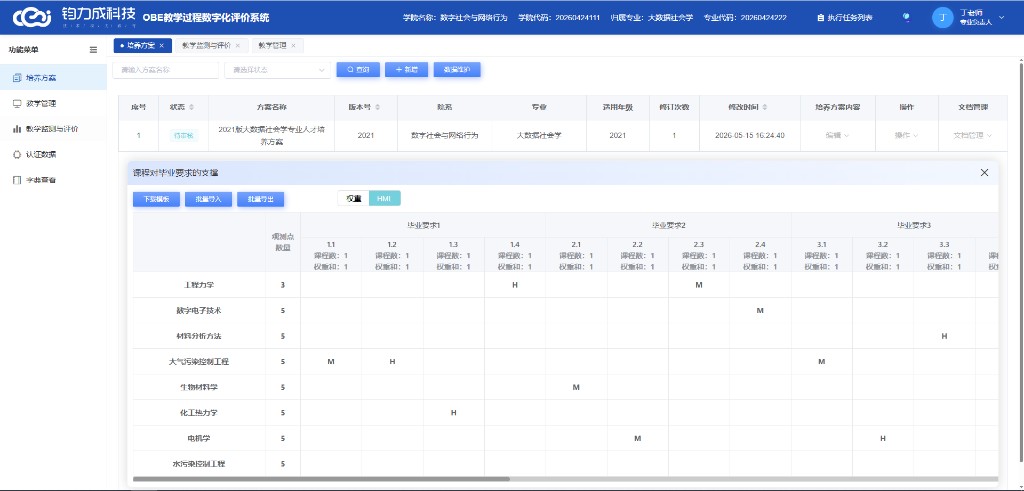Image resolution: width=1024 pixels, height=491 pixels.
Task: Sort by the 版本号 column arrows
Action: (377, 107)
